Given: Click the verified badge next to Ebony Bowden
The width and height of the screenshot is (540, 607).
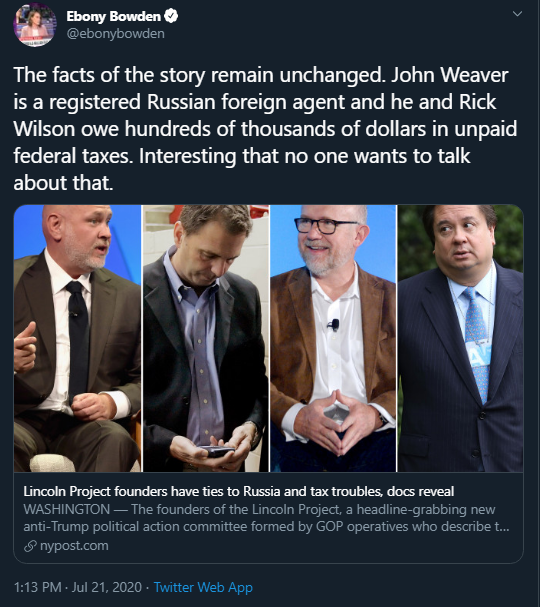Looking at the screenshot, I should click(171, 16).
